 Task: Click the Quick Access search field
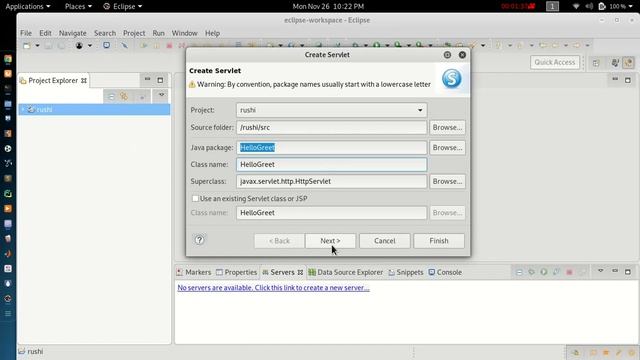click(x=555, y=62)
